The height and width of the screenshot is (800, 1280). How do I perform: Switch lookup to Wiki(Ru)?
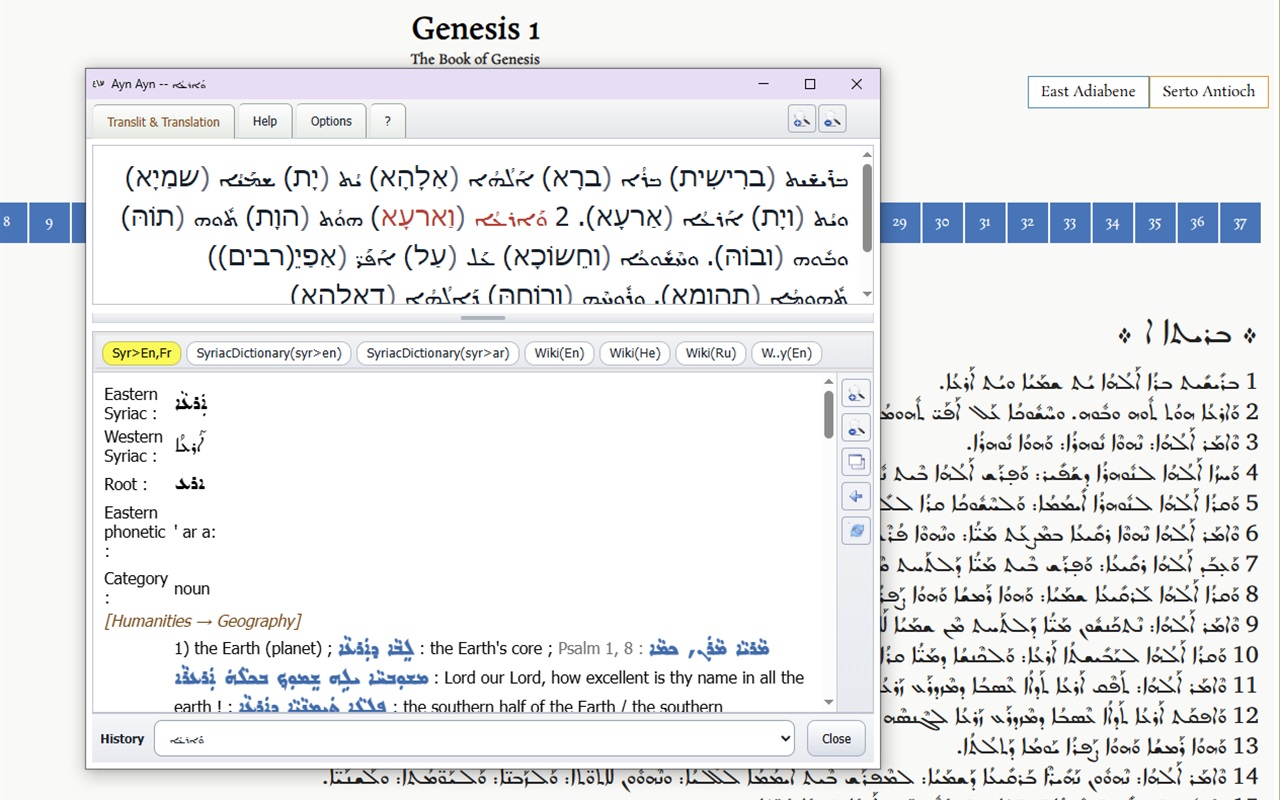(x=711, y=353)
